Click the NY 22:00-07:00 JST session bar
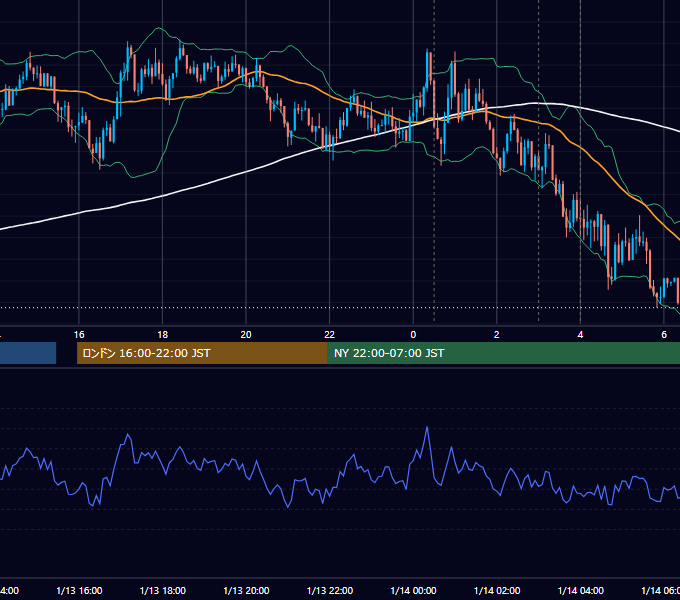The height and width of the screenshot is (600, 680). pyautogui.click(x=503, y=353)
